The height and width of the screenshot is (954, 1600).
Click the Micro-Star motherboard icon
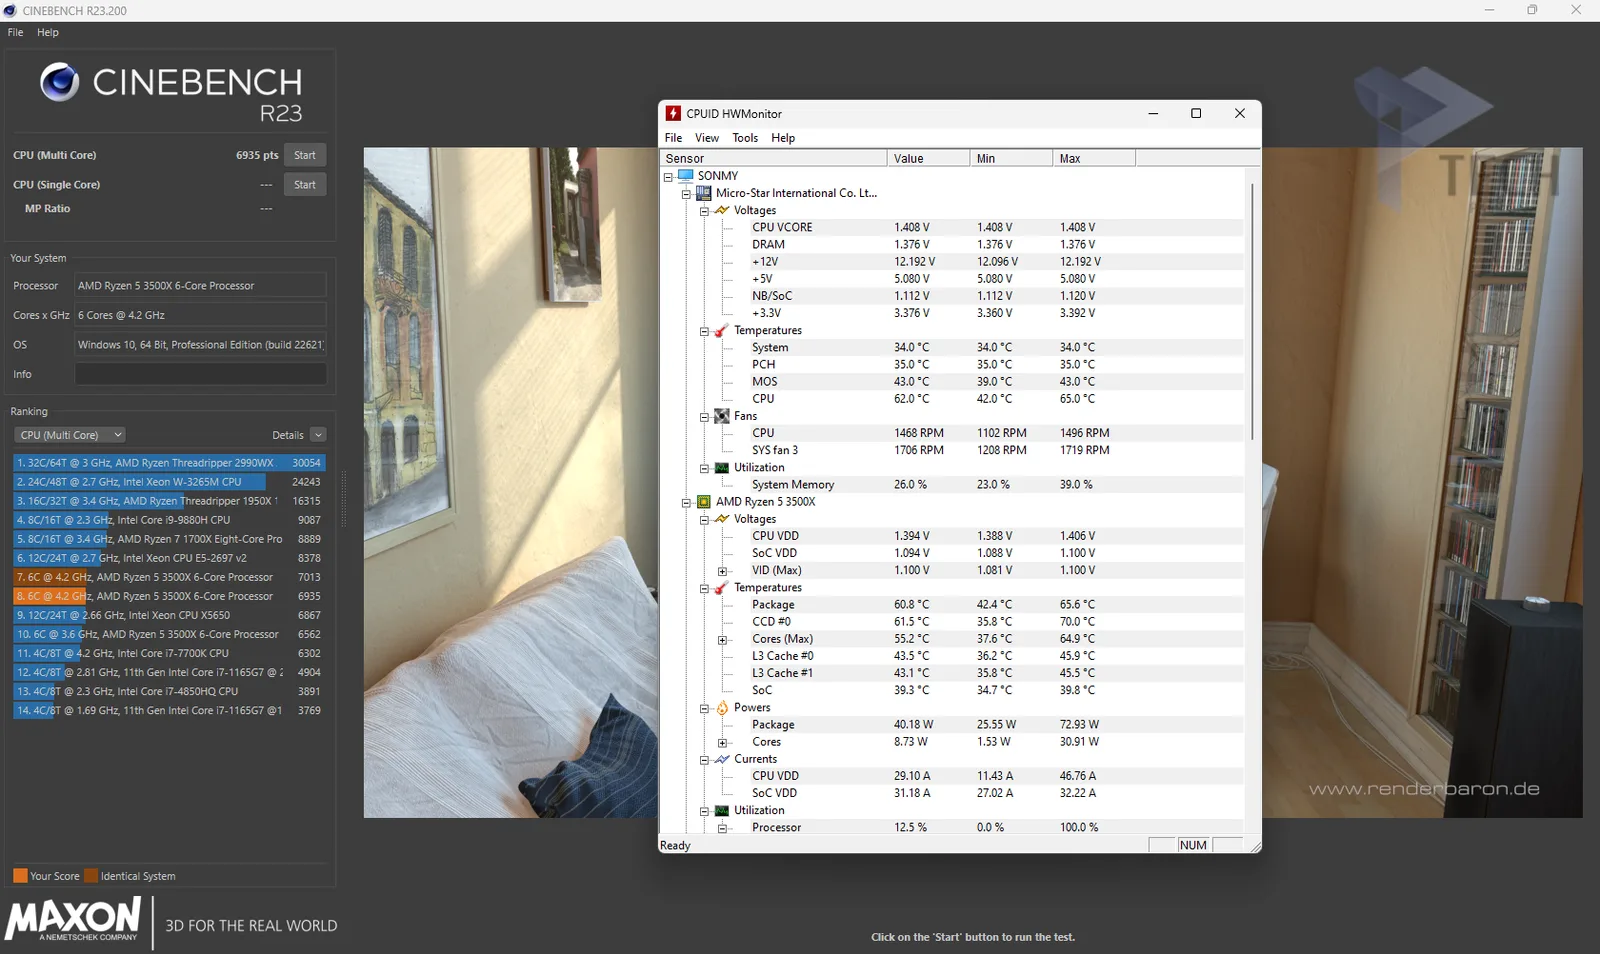[704, 193]
